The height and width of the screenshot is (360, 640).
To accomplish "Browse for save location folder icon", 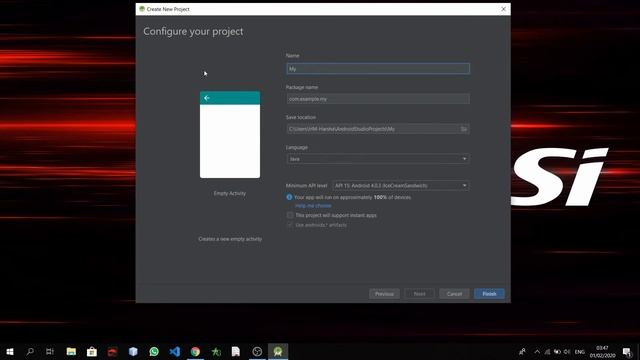I will [x=464, y=129].
